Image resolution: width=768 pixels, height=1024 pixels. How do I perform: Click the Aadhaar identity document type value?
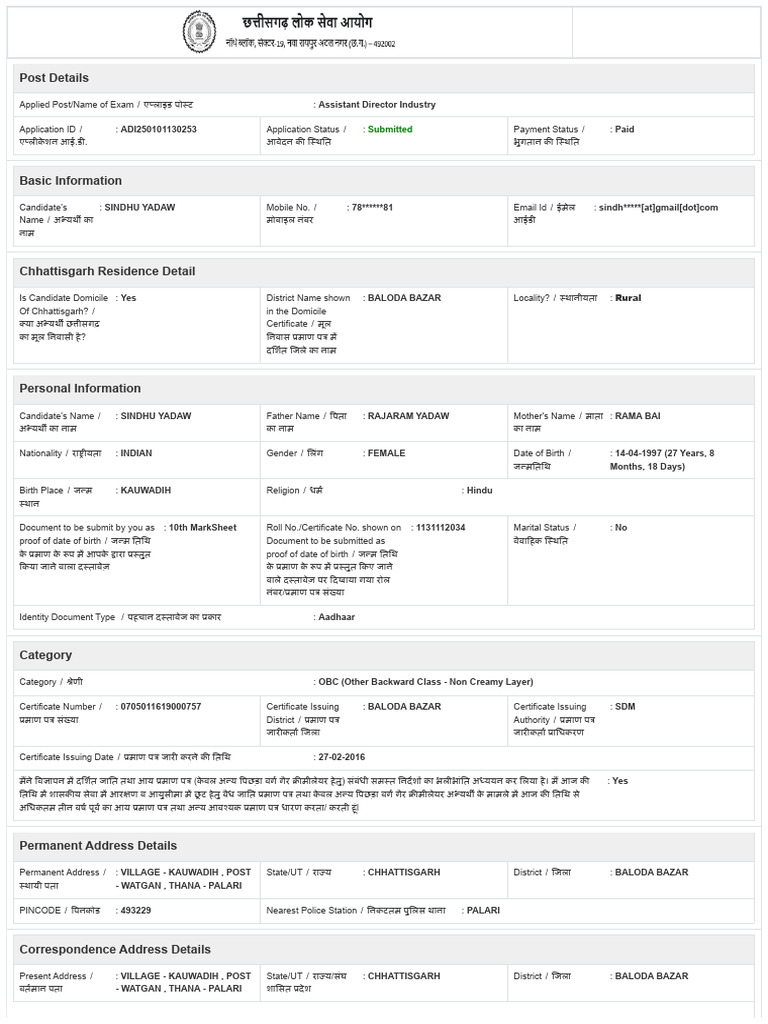(x=336, y=617)
